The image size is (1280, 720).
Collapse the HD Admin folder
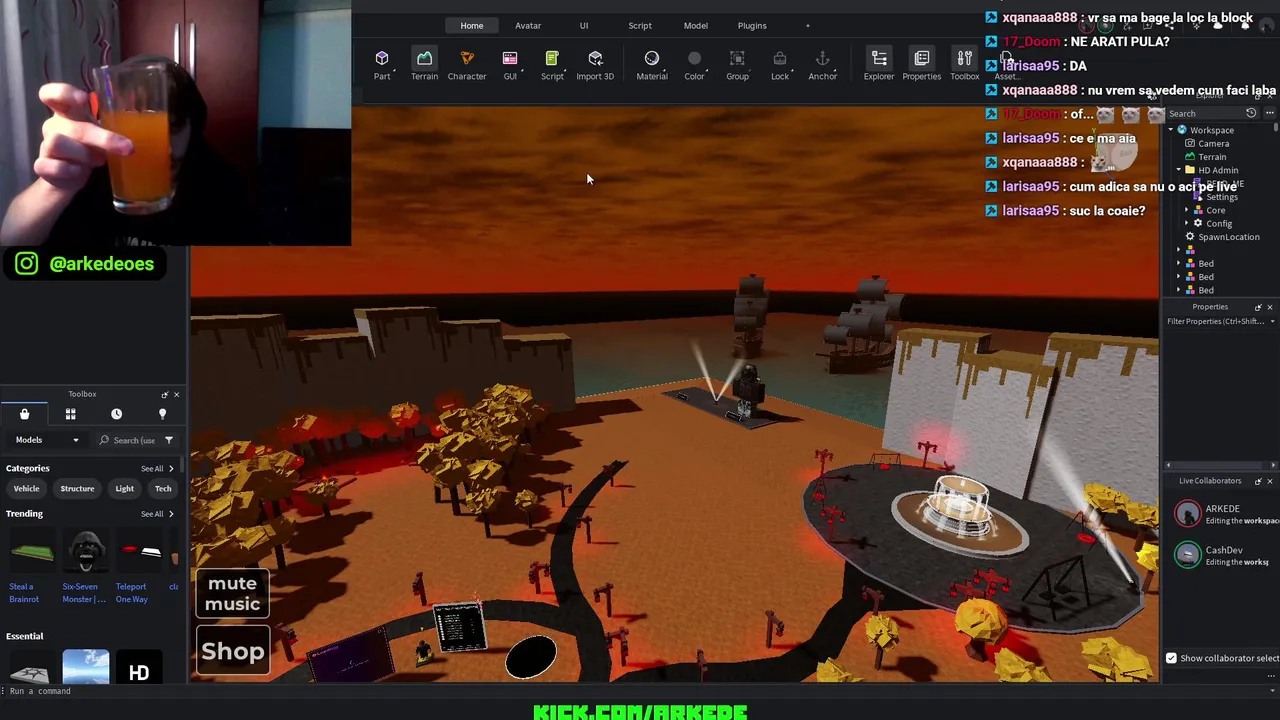[1178, 170]
